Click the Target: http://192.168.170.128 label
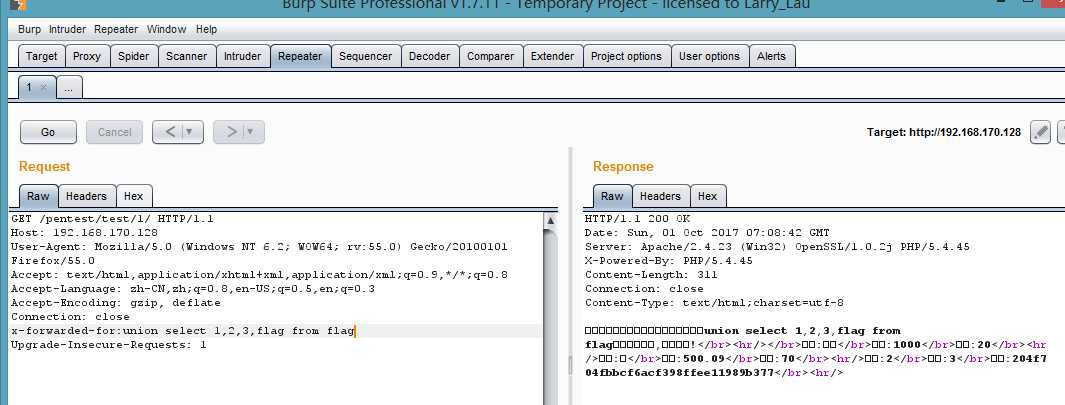 [x=943, y=133]
